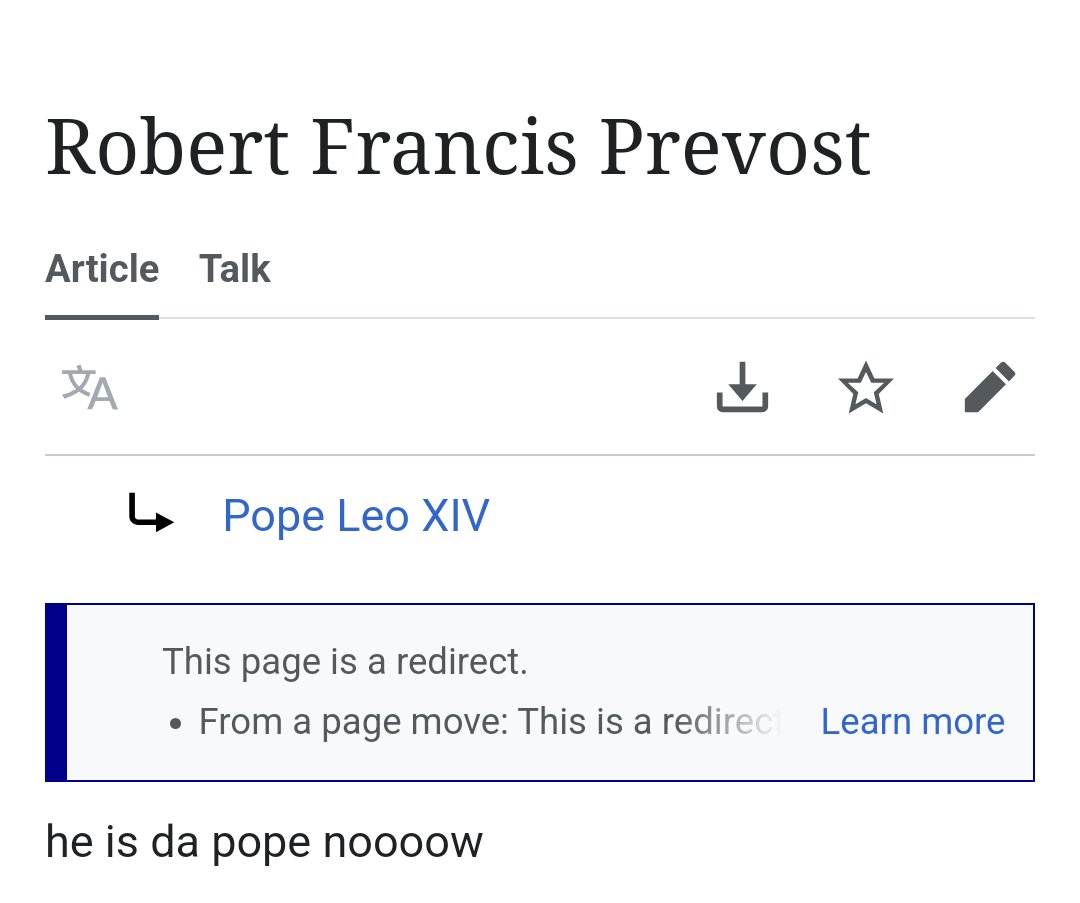Click the word Prevost in the title
The image size is (1080, 903).
(736, 147)
